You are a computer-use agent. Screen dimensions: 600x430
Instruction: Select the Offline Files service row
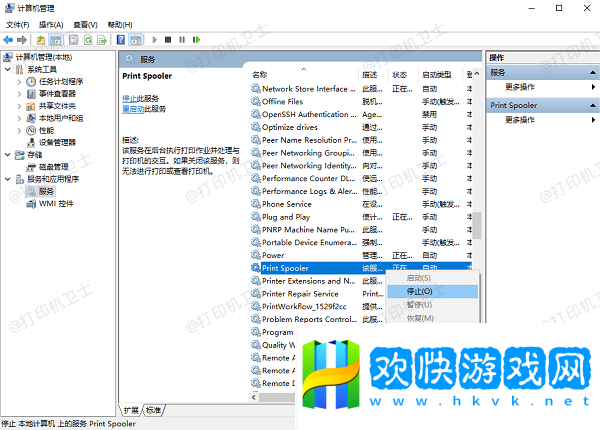click(x=361, y=101)
